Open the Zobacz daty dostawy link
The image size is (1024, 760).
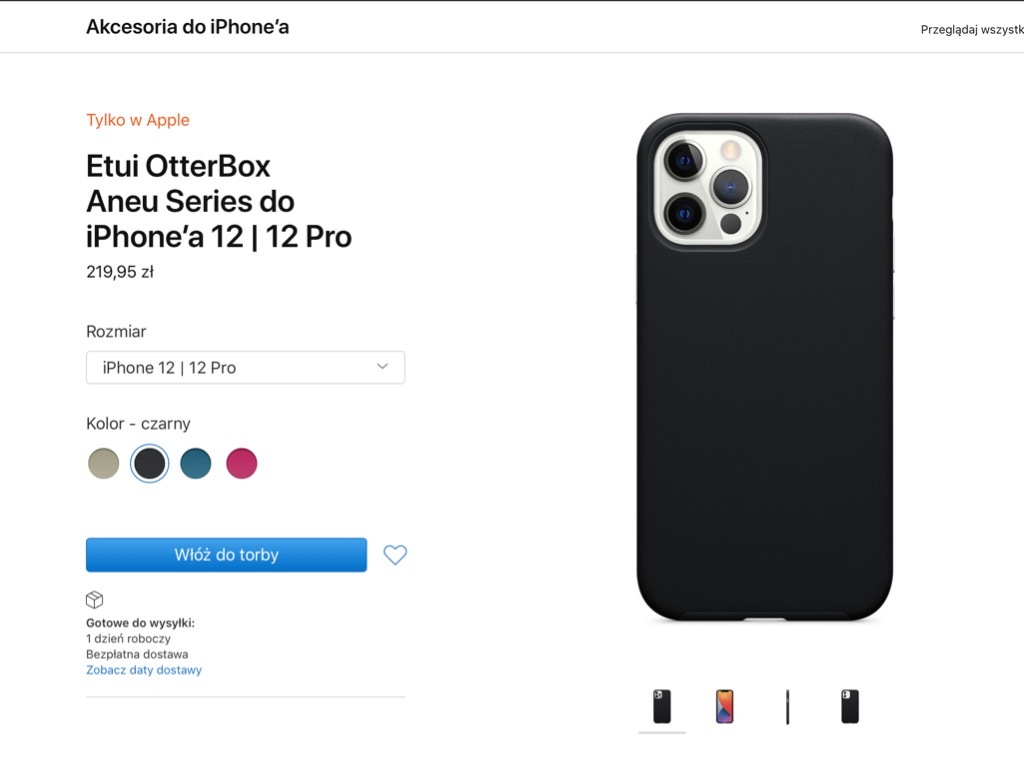click(x=144, y=670)
